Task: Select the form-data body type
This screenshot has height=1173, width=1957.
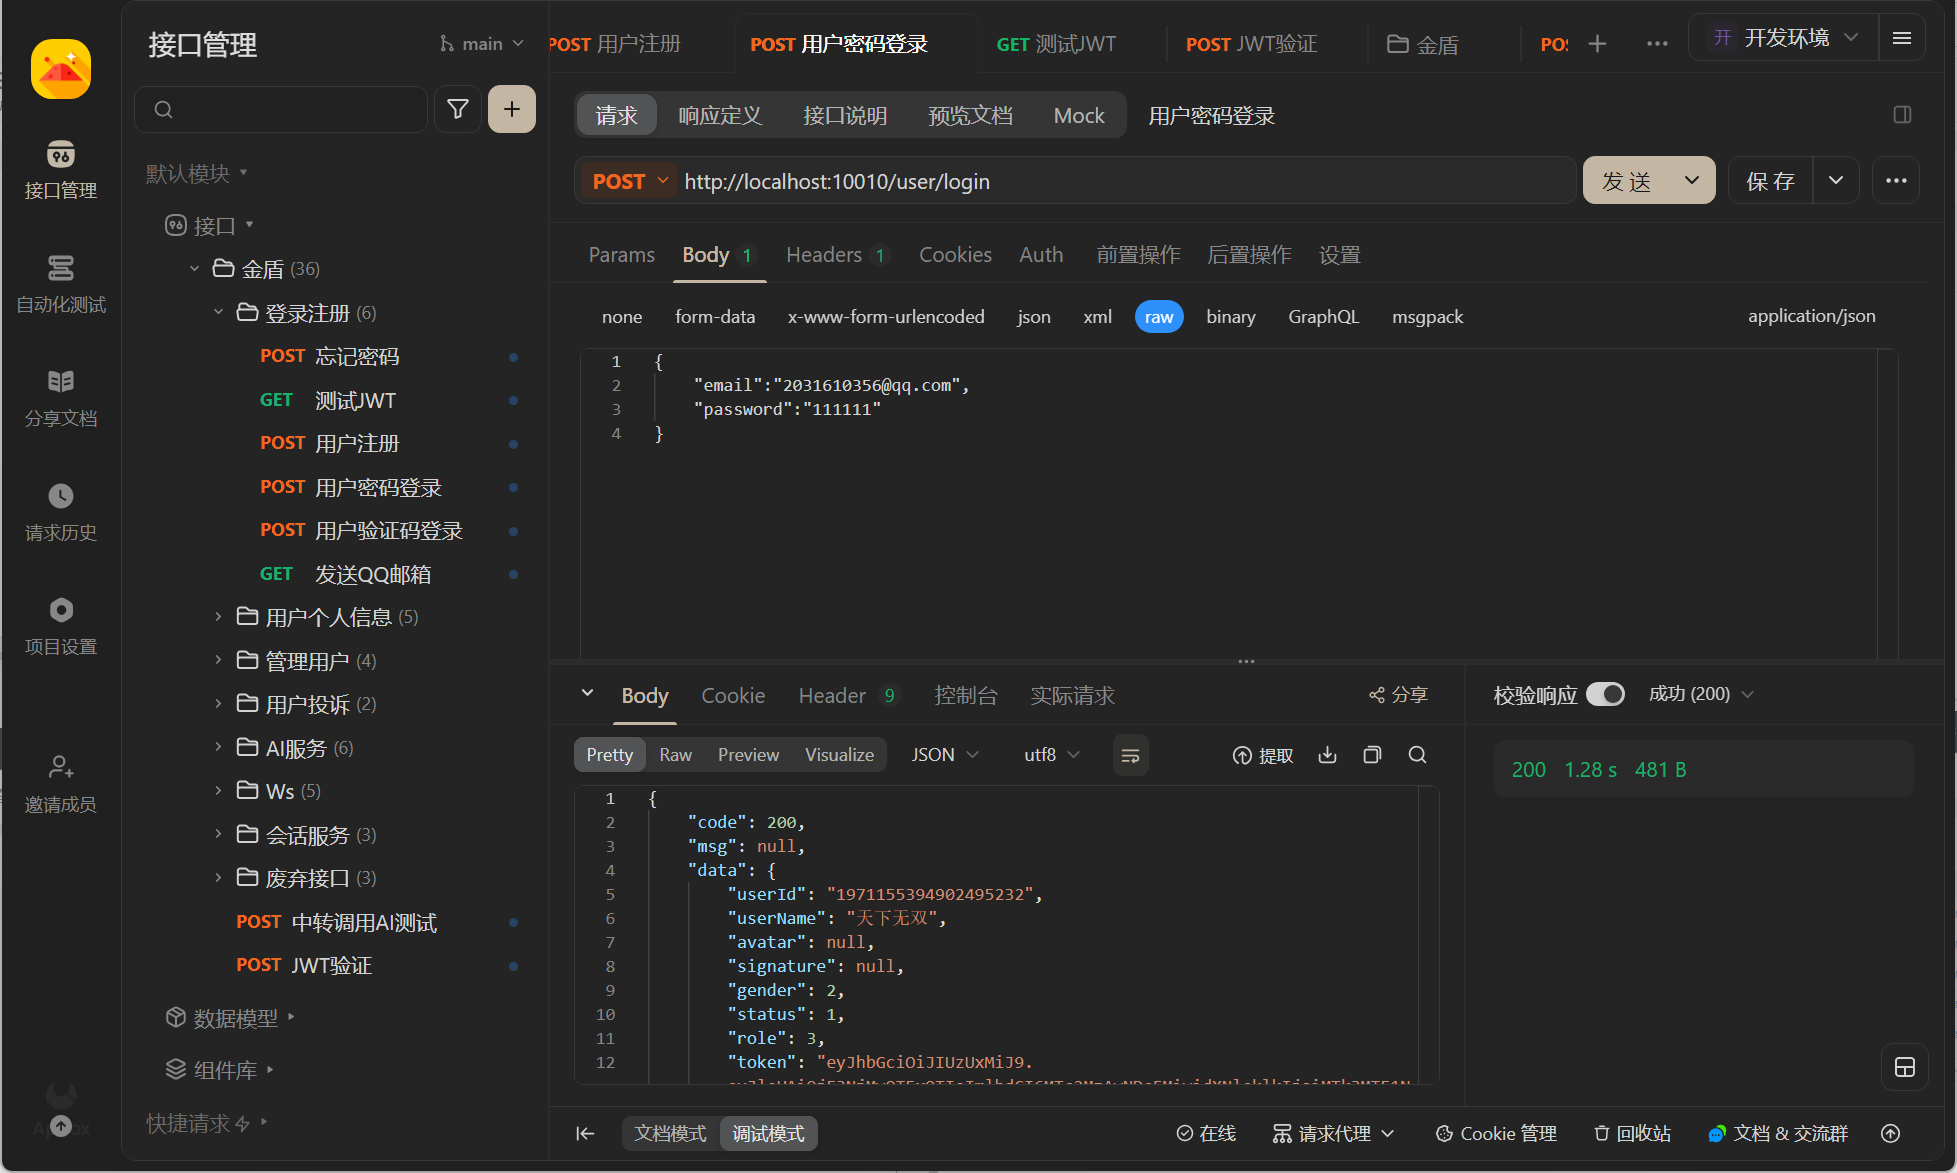Action: [x=714, y=317]
